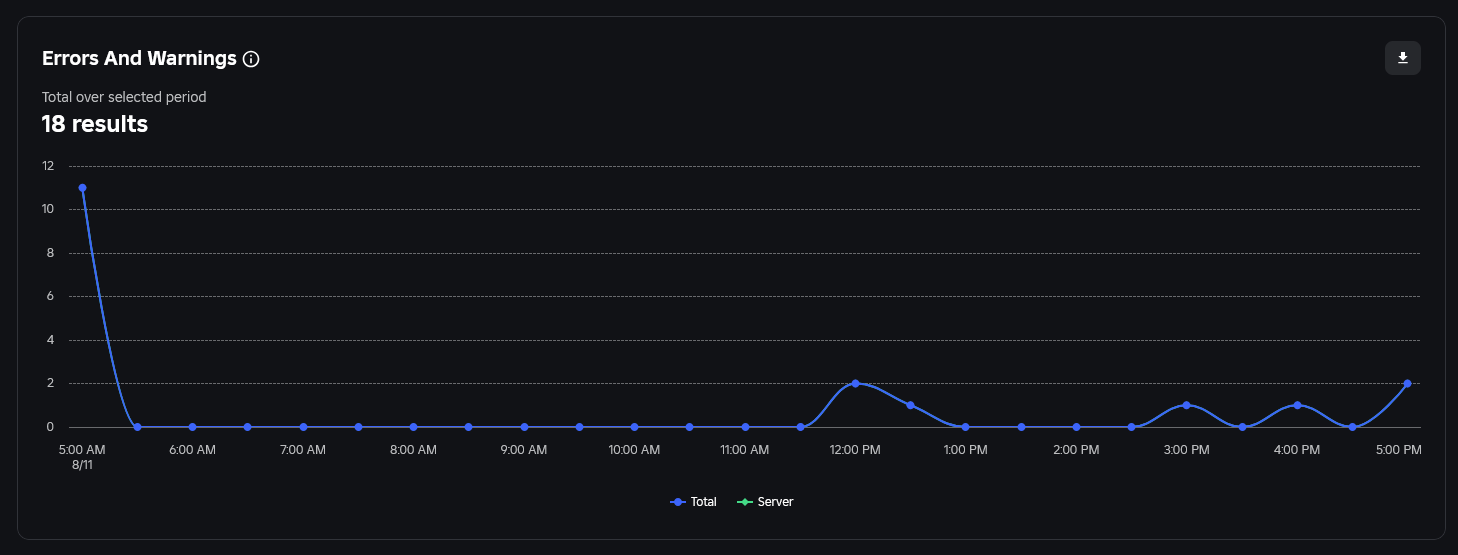Image resolution: width=1458 pixels, height=555 pixels.
Task: Click the 9:00 AM data point
Action: (524, 427)
